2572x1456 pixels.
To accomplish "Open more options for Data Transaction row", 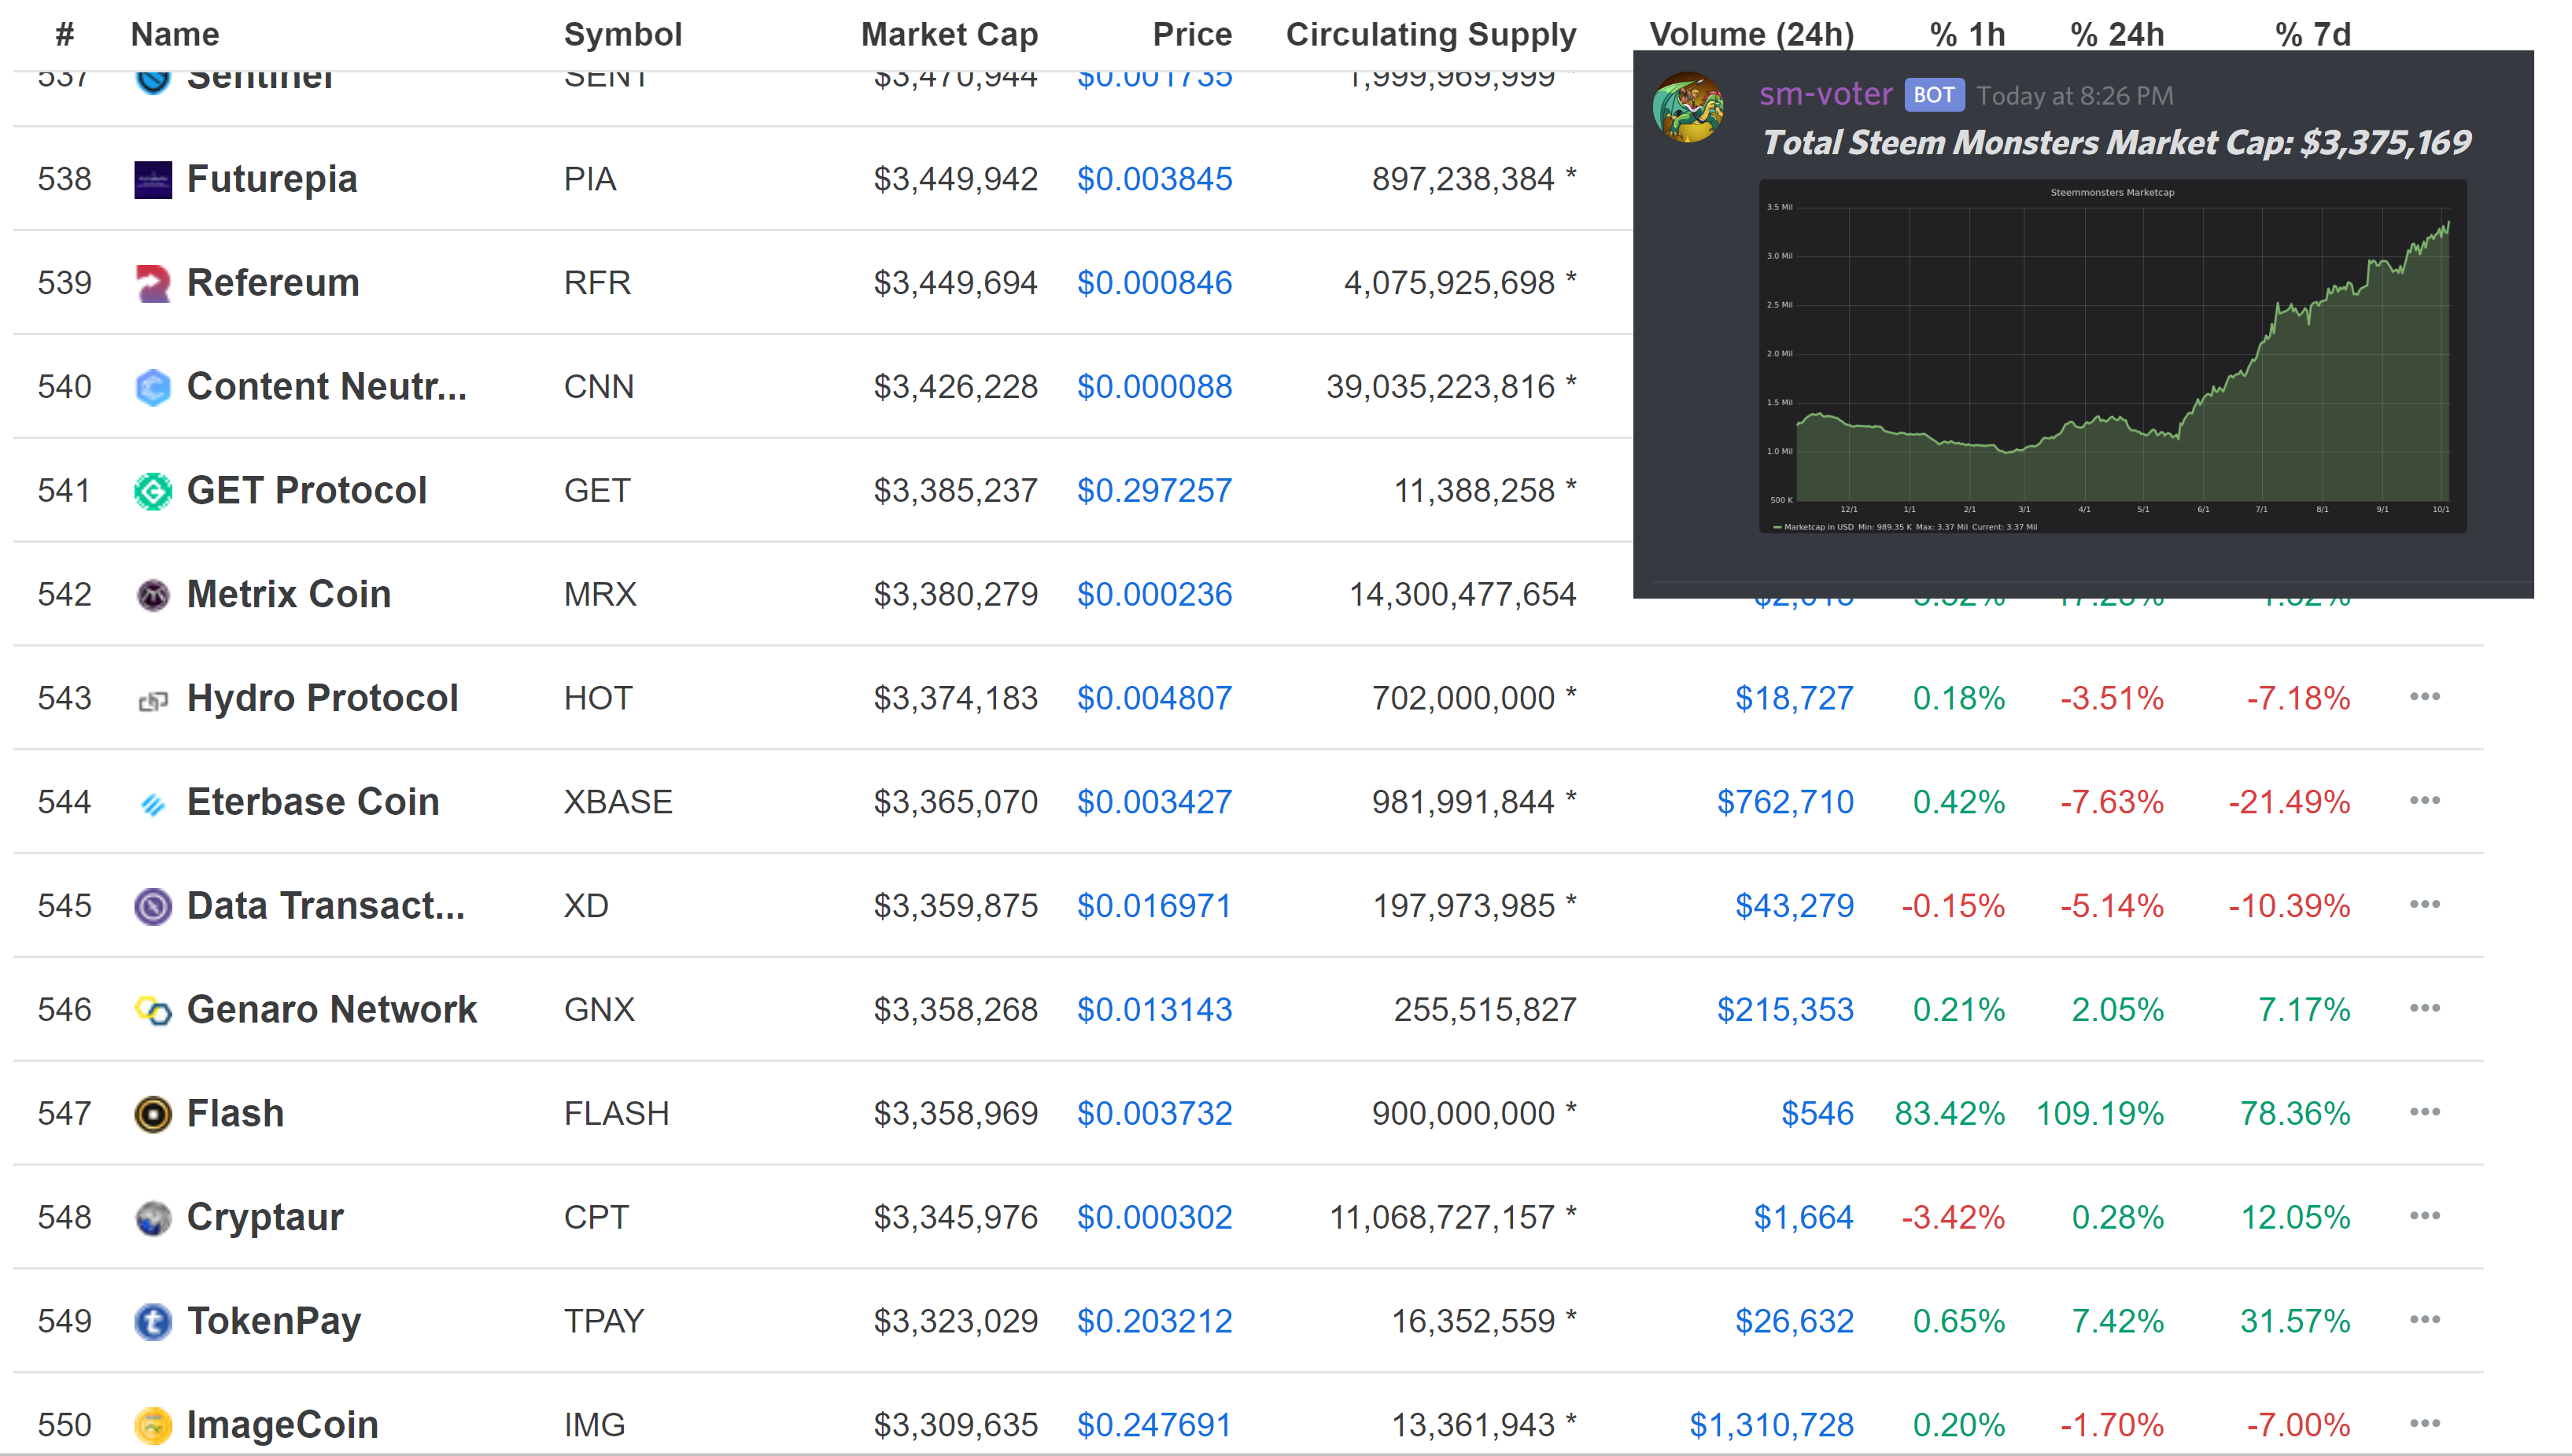I will [x=2425, y=905].
